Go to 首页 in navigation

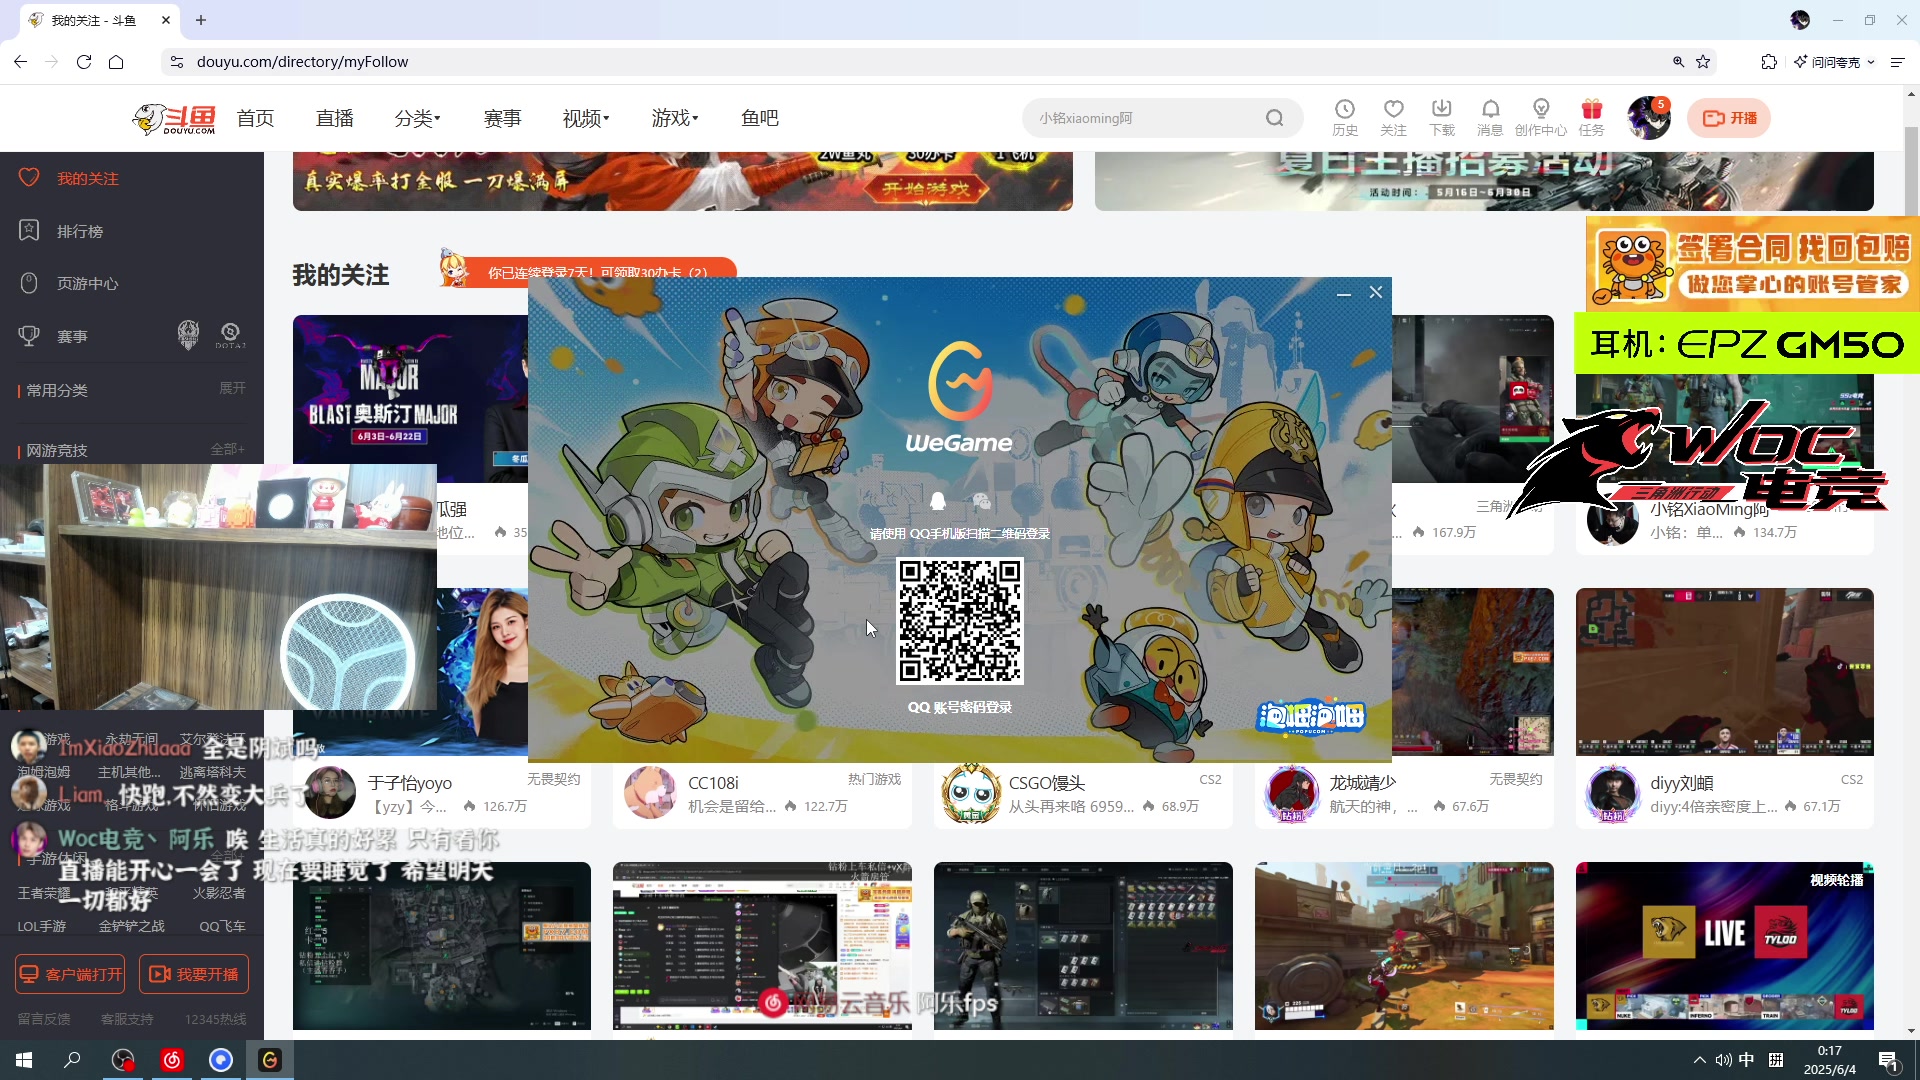pos(255,118)
